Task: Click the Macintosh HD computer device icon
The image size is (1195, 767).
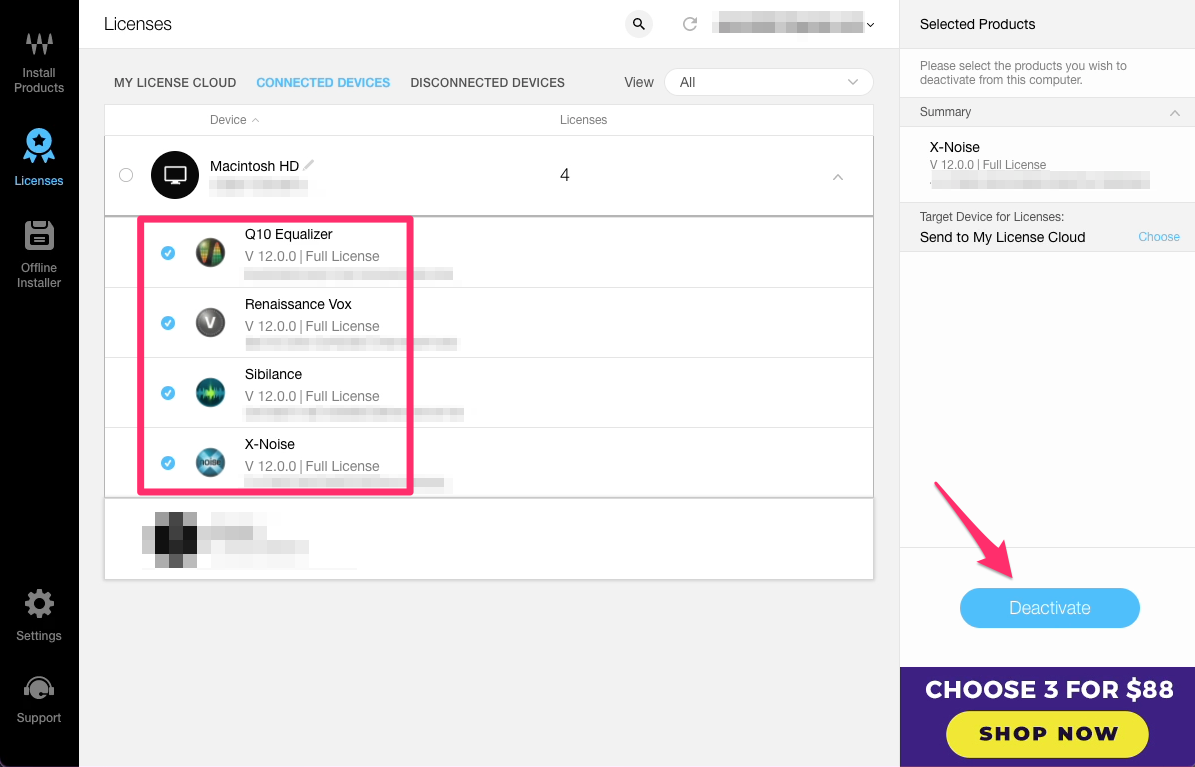Action: coord(175,175)
